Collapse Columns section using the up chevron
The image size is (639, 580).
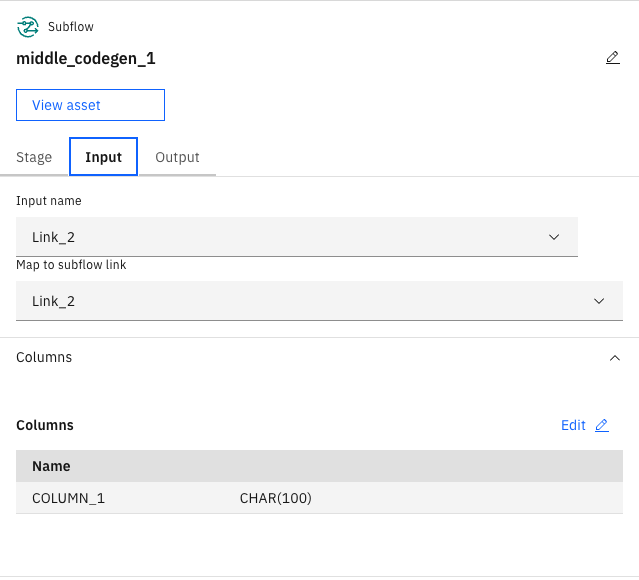[614, 357]
